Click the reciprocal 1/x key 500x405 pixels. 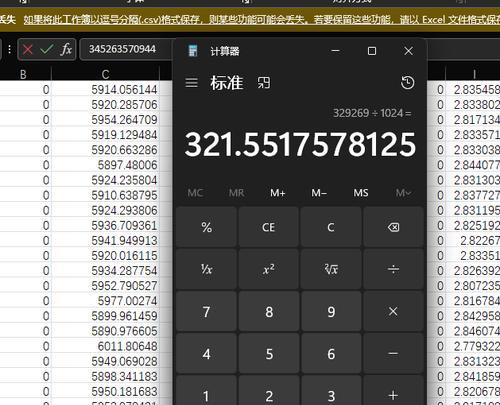tap(207, 269)
